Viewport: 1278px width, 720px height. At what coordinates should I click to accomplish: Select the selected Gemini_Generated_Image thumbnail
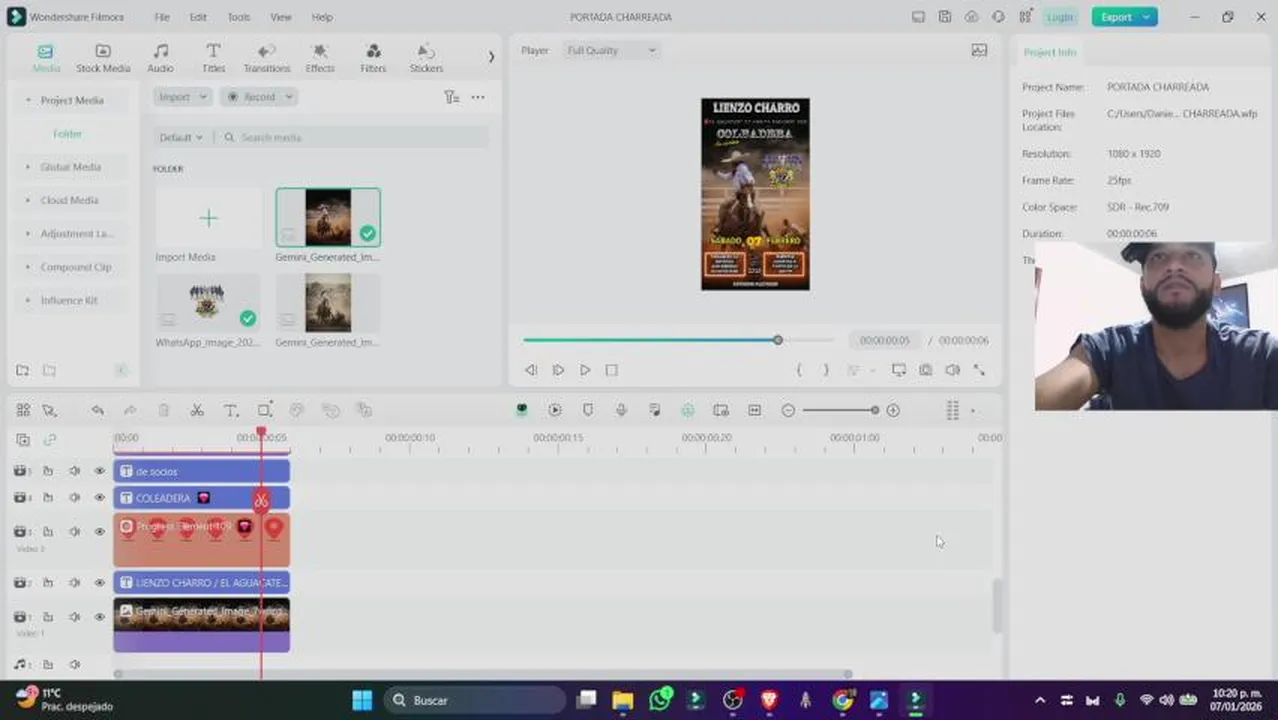click(328, 217)
